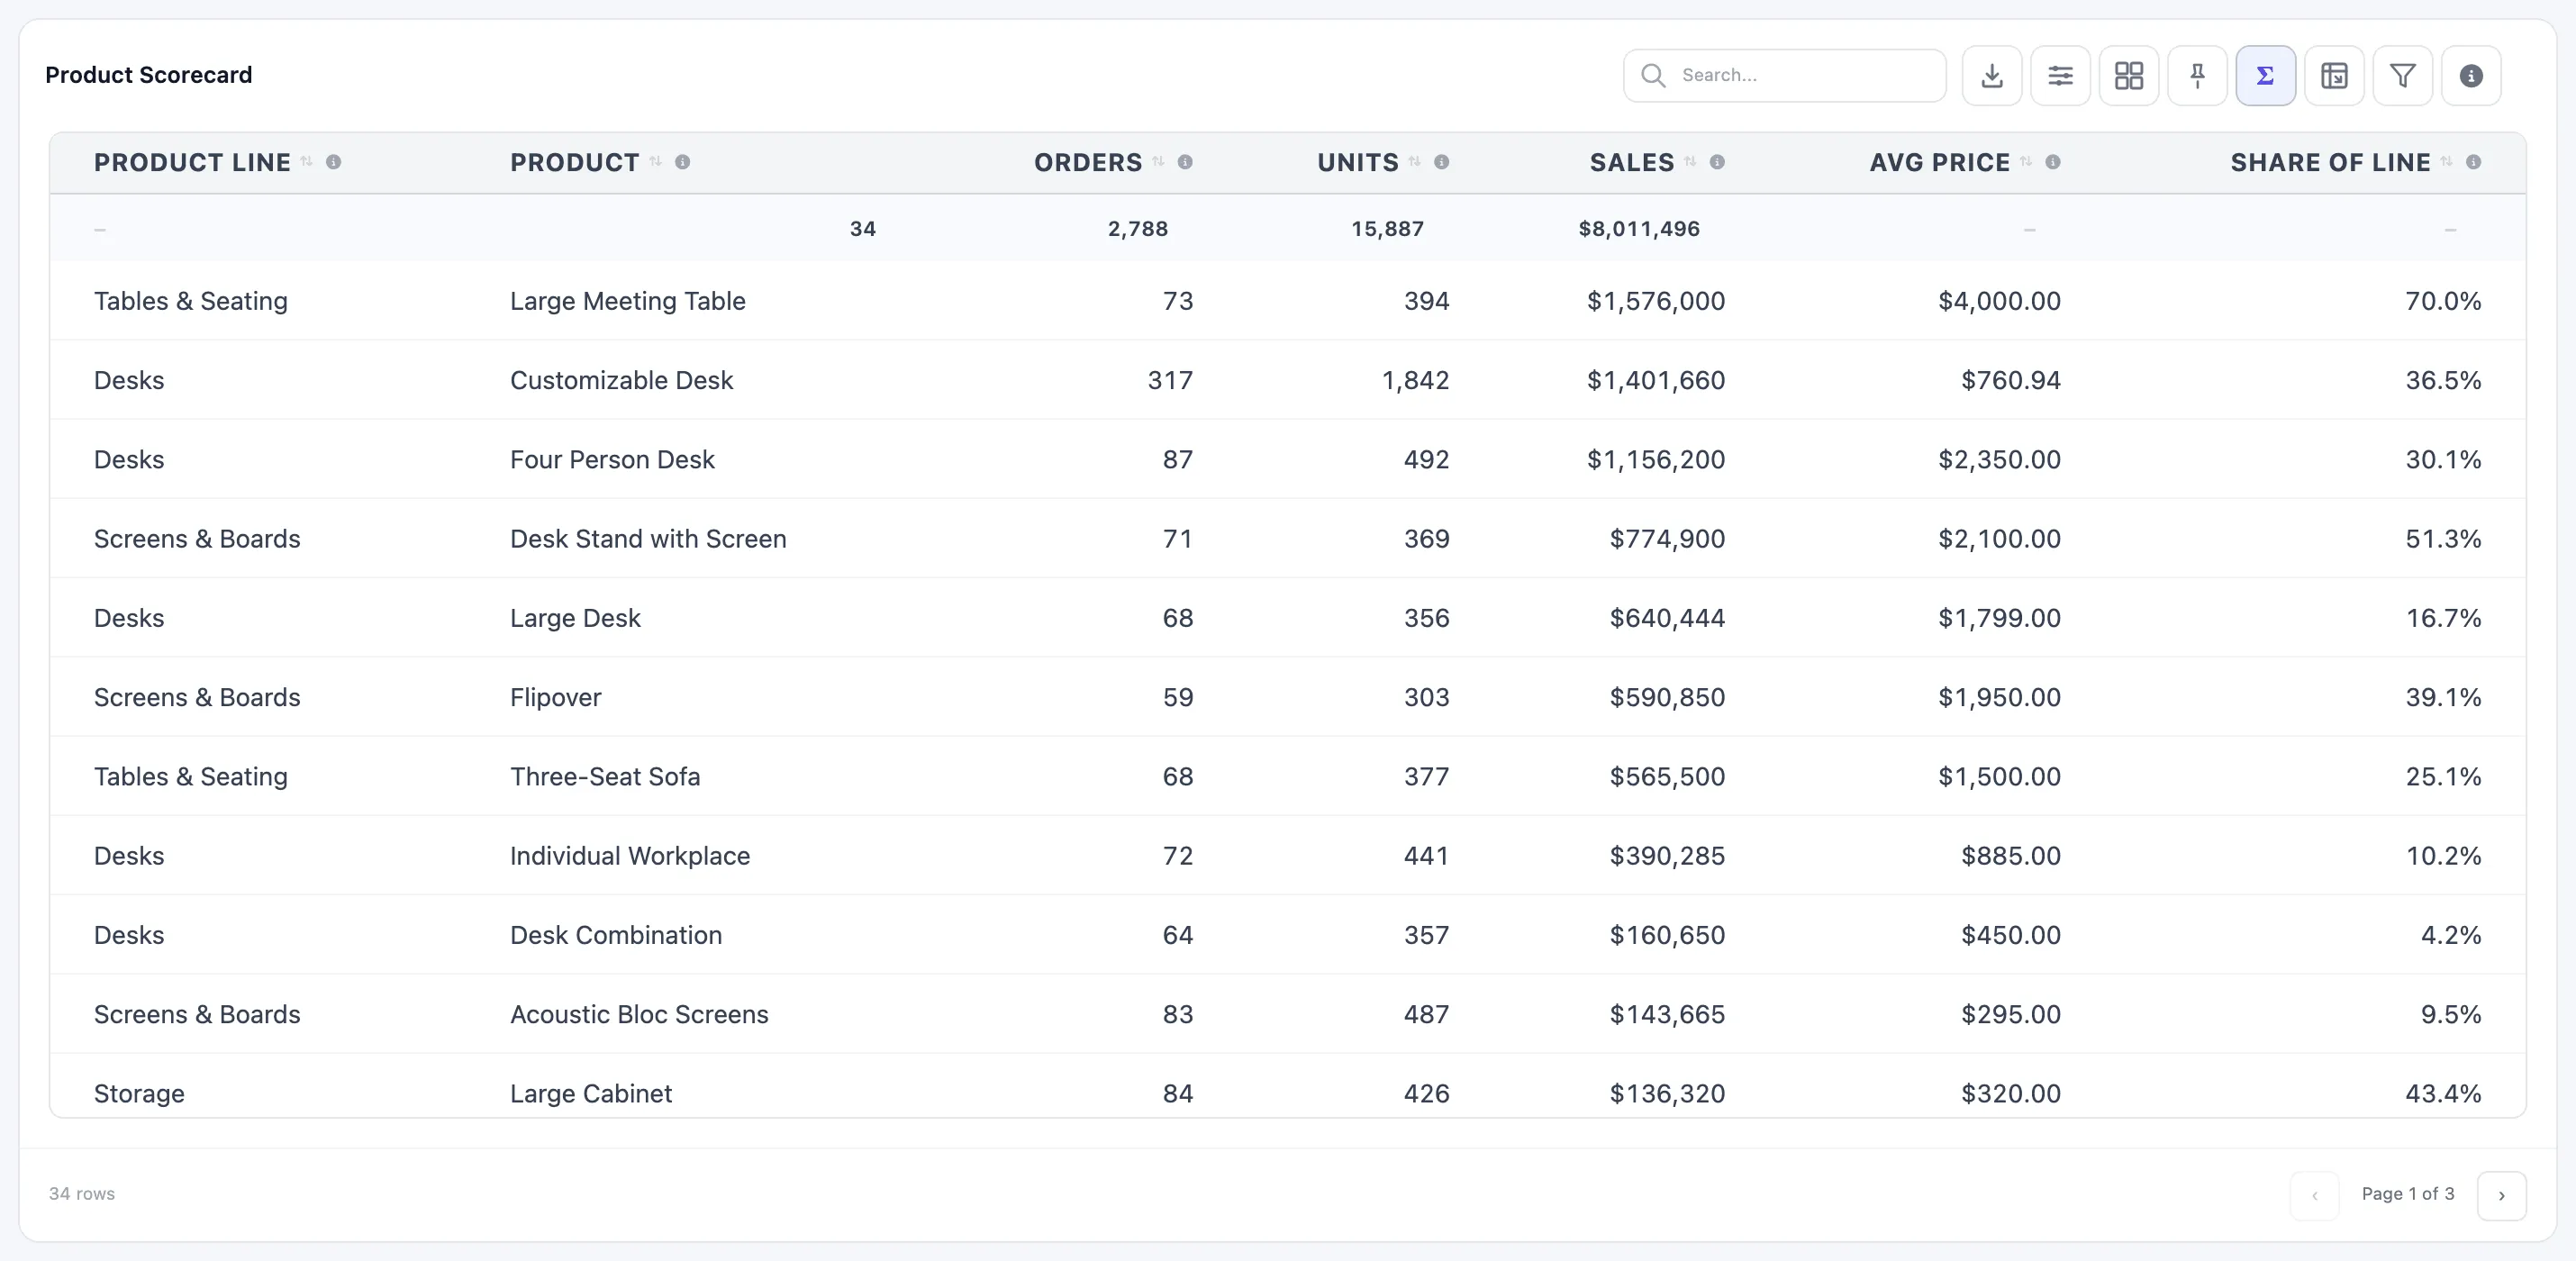Open the filter funnel icon
Screen dimensions: 2576x1261
[x=2403, y=76]
